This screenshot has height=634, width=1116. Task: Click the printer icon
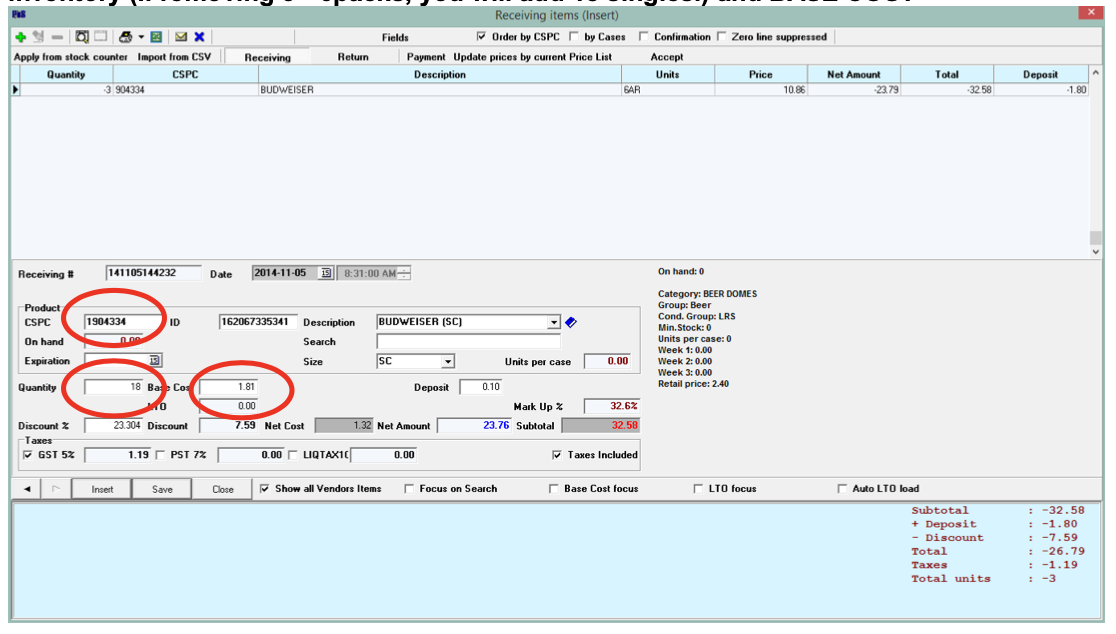pos(126,37)
